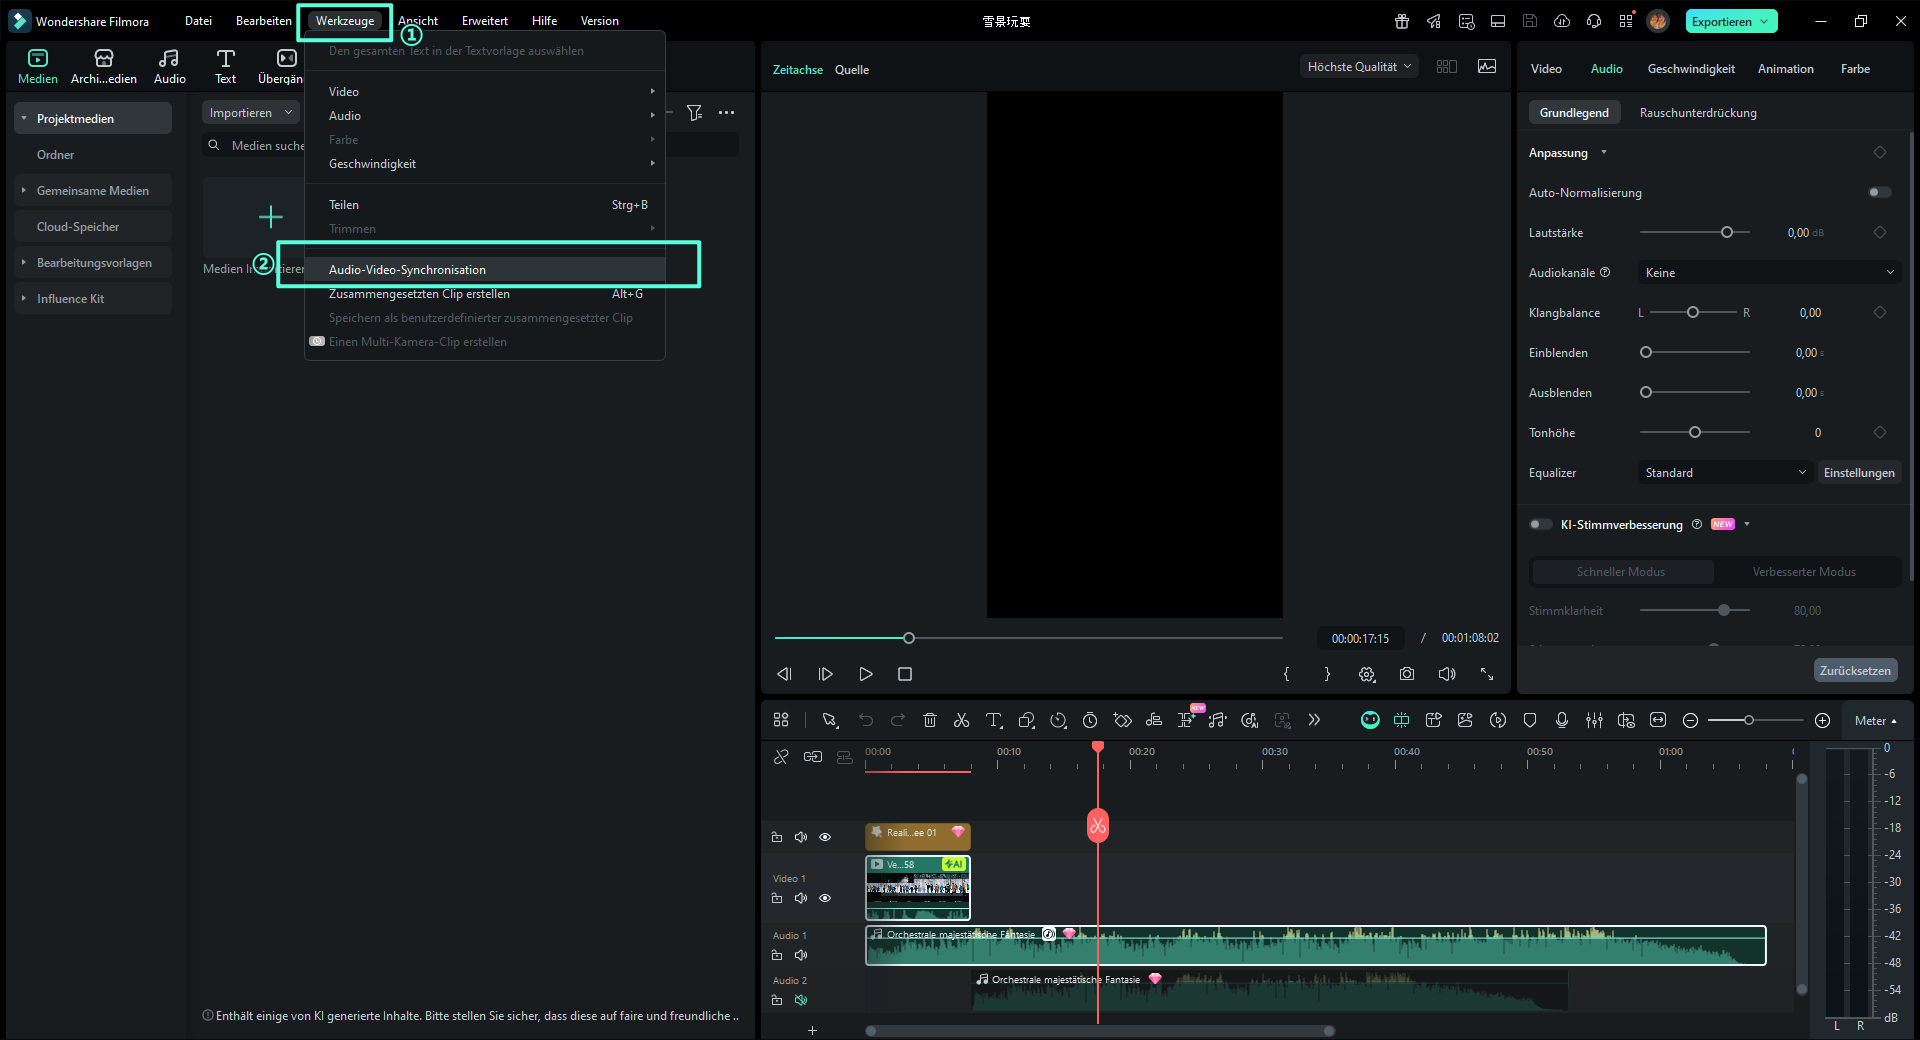Mute the Audio 1 track speaker icon
This screenshot has width=1920, height=1040.
click(x=800, y=955)
